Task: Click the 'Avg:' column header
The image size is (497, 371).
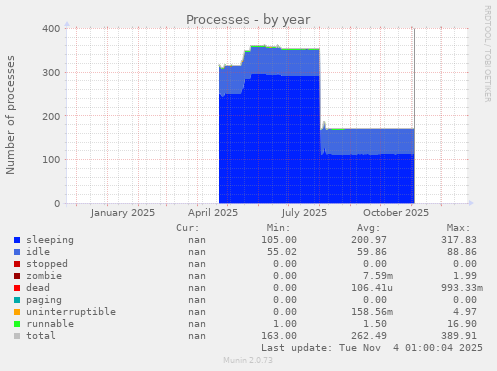Action: point(368,228)
